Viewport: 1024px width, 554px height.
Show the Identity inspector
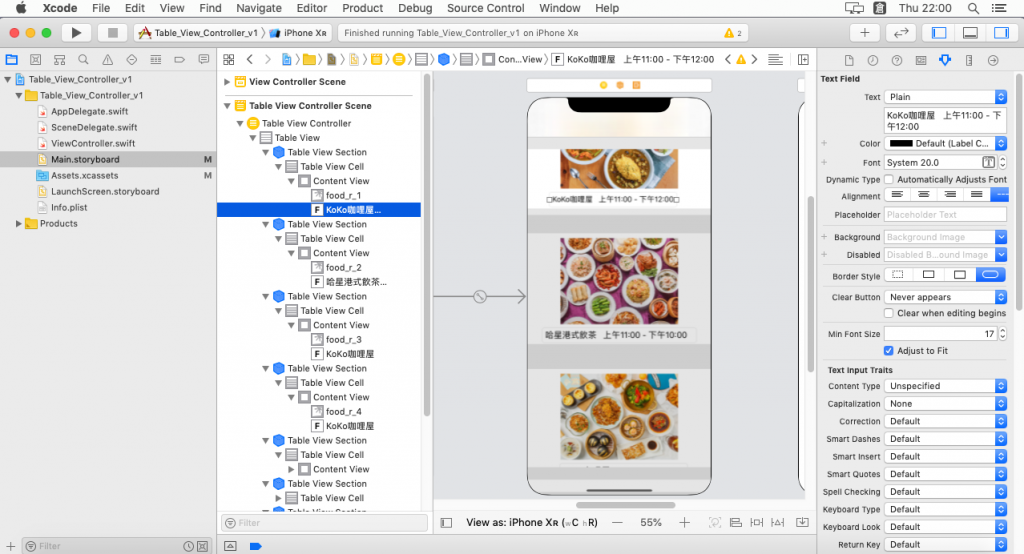921,60
